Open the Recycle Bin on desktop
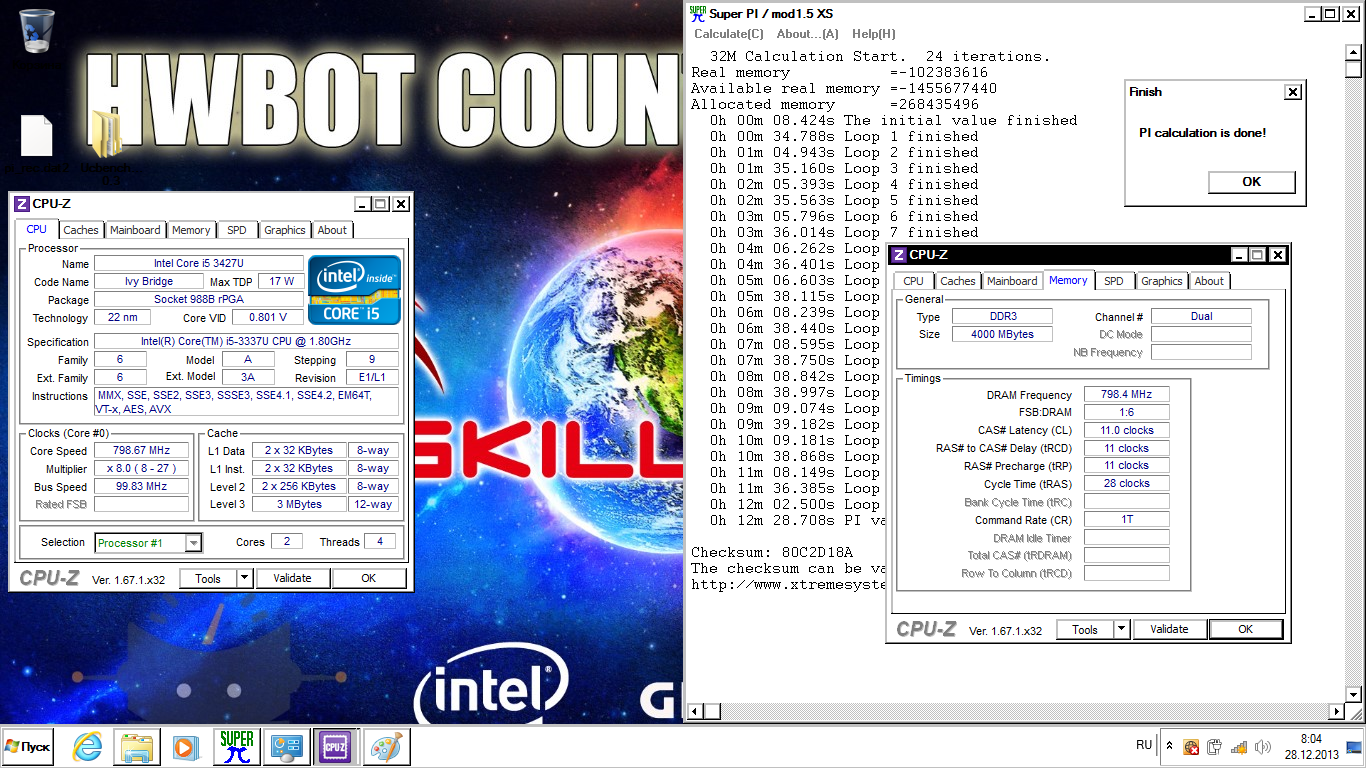Screen dimensions: 1366x768 (37, 30)
